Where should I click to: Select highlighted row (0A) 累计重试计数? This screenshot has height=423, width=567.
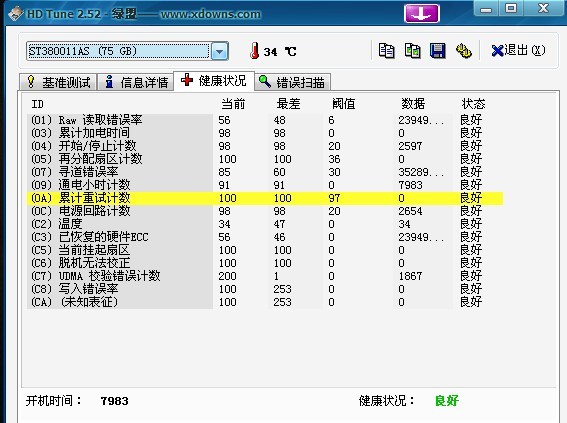pos(265,198)
